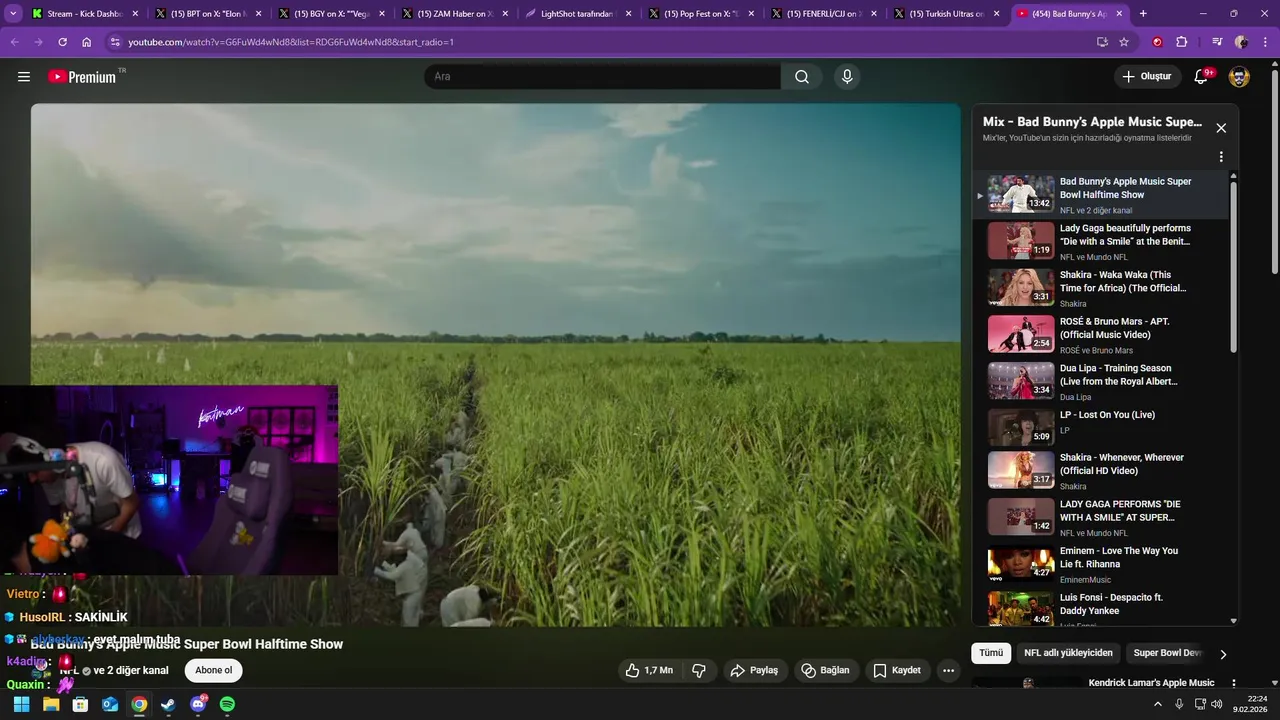The image size is (1280, 720).
Task: Click the playlist panel scrollbar thumb
Action: click(1233, 265)
